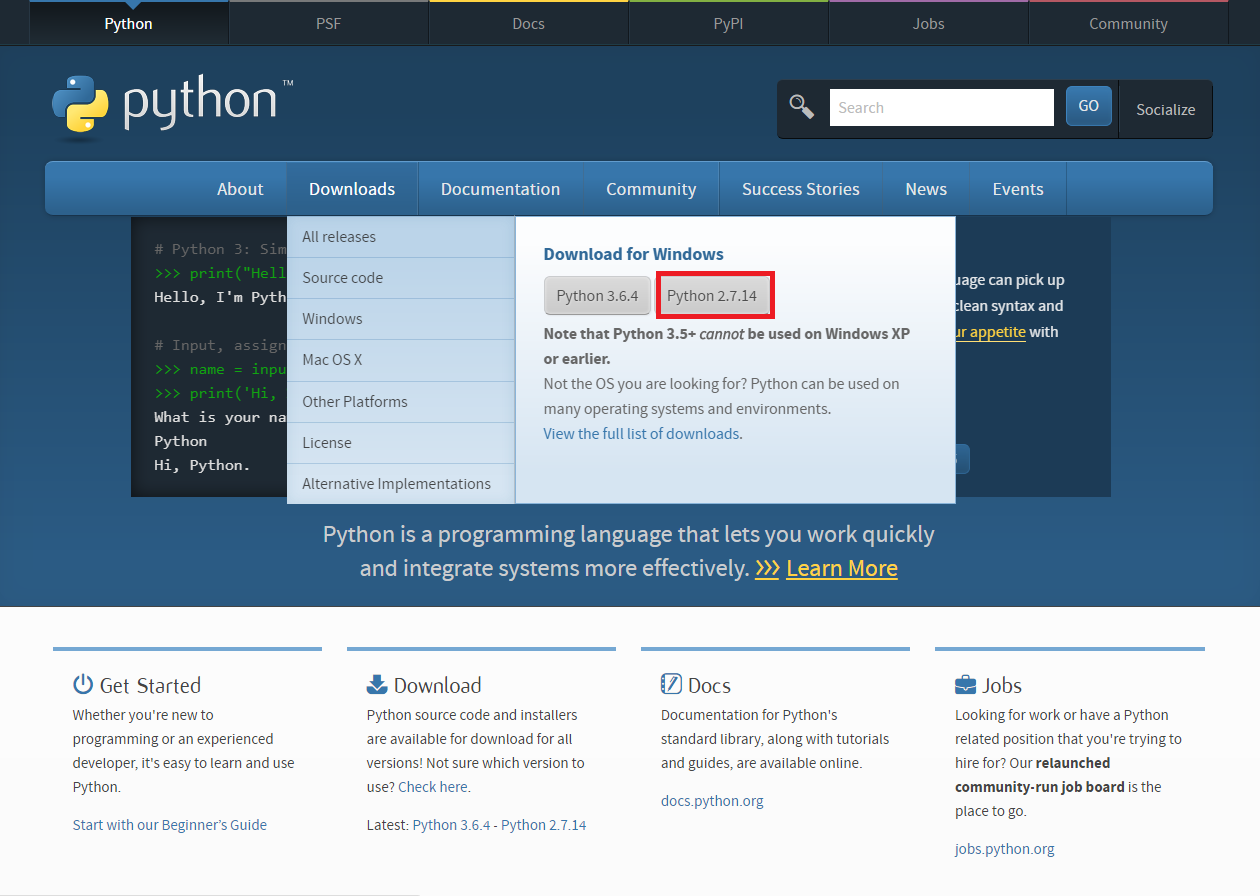Select Windows in Downloads submenu

tap(401, 319)
